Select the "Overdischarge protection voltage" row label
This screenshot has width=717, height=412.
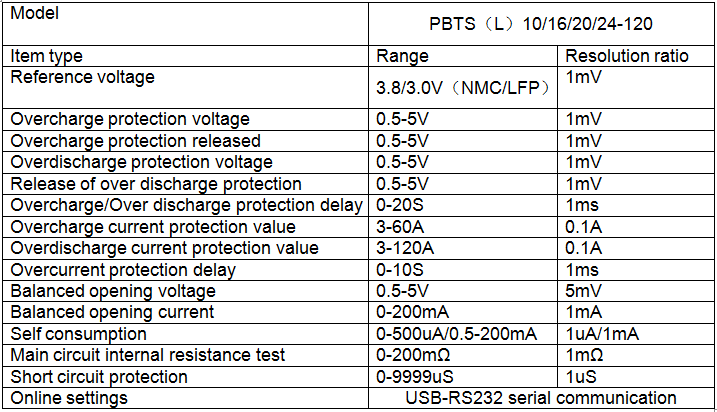point(141,162)
